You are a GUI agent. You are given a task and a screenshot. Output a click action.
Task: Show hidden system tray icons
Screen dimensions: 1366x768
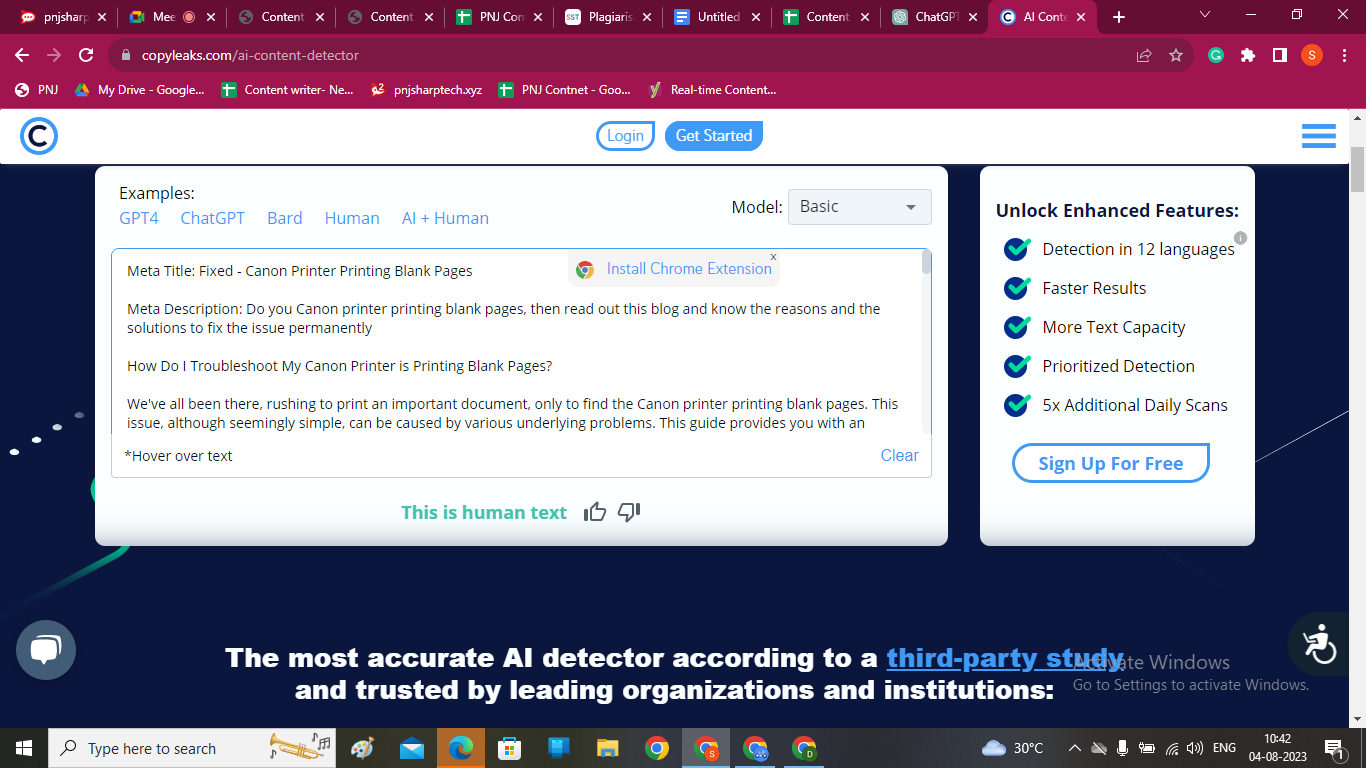coord(1075,748)
